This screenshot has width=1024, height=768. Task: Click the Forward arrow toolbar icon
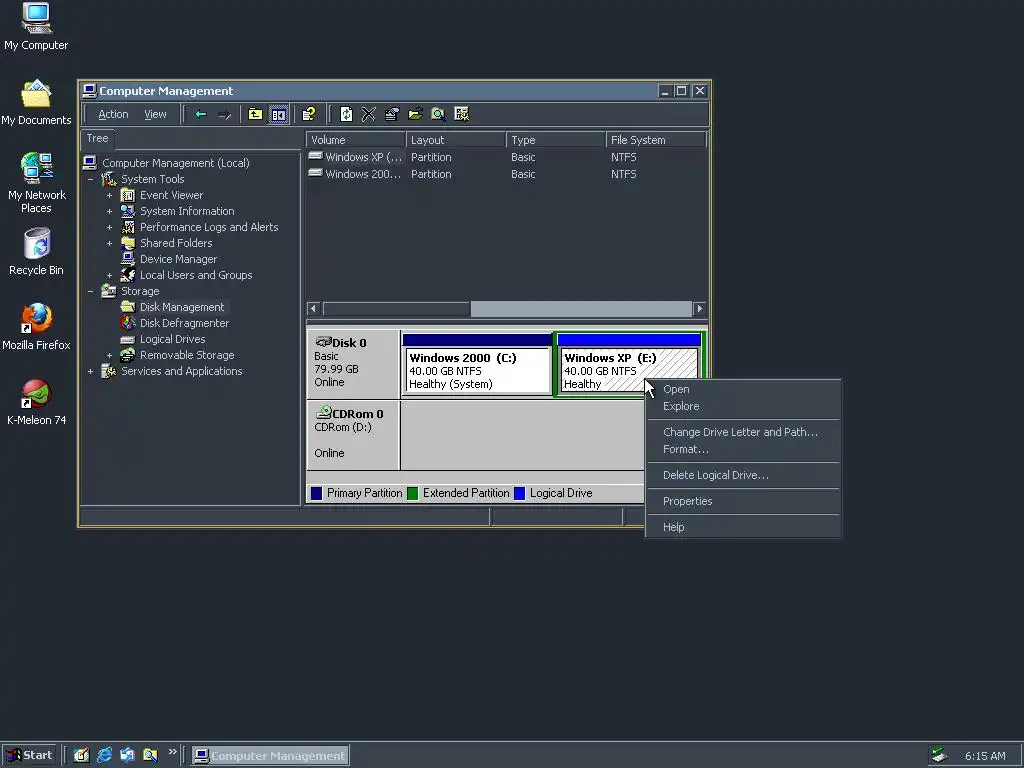[225, 114]
